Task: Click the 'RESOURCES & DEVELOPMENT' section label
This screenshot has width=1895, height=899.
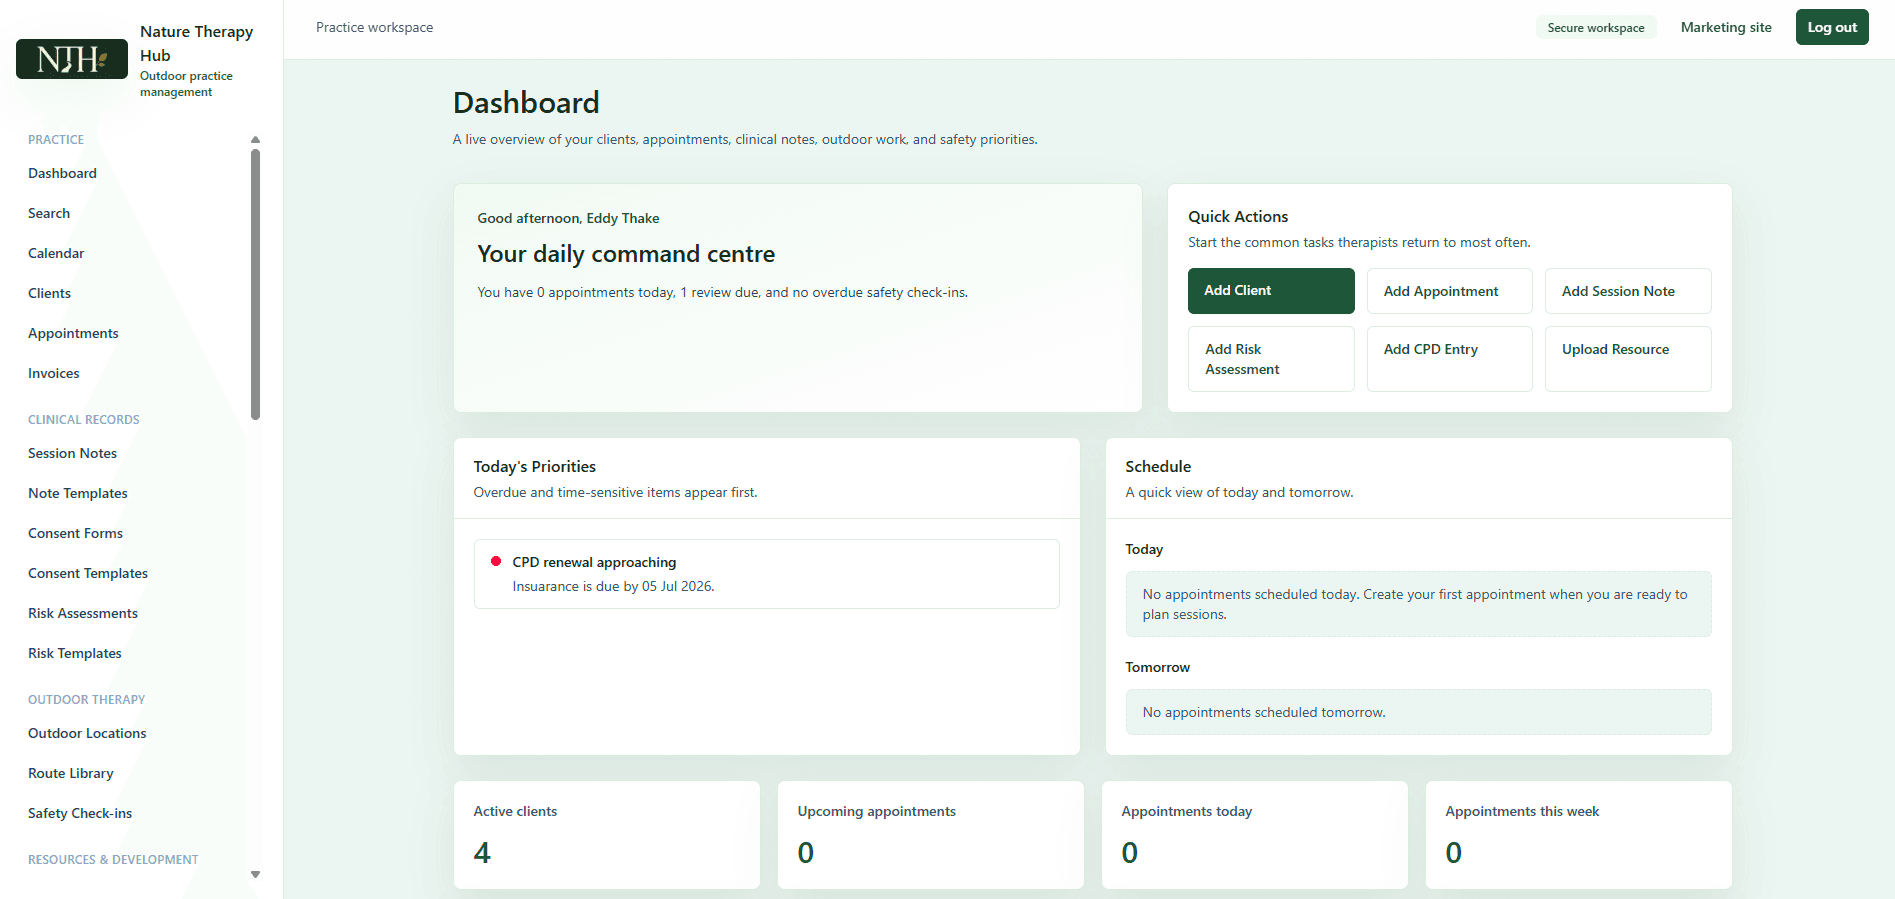Action: (x=113, y=859)
